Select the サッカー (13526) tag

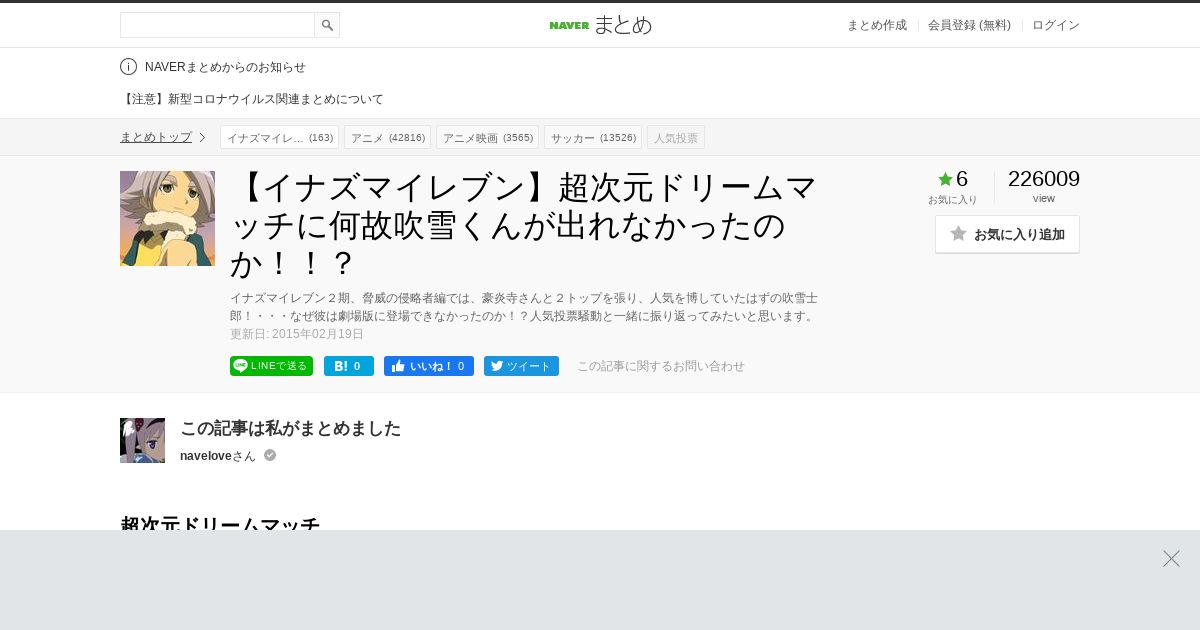593,137
